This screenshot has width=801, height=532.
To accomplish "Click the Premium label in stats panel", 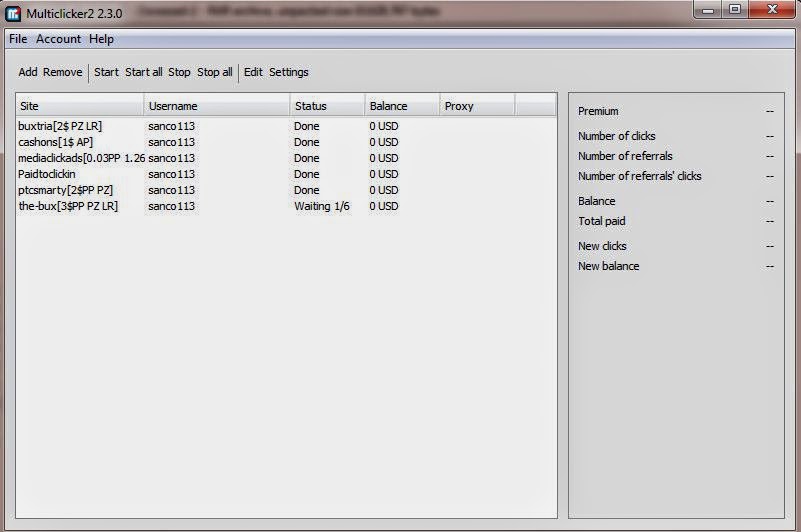I will coord(598,111).
